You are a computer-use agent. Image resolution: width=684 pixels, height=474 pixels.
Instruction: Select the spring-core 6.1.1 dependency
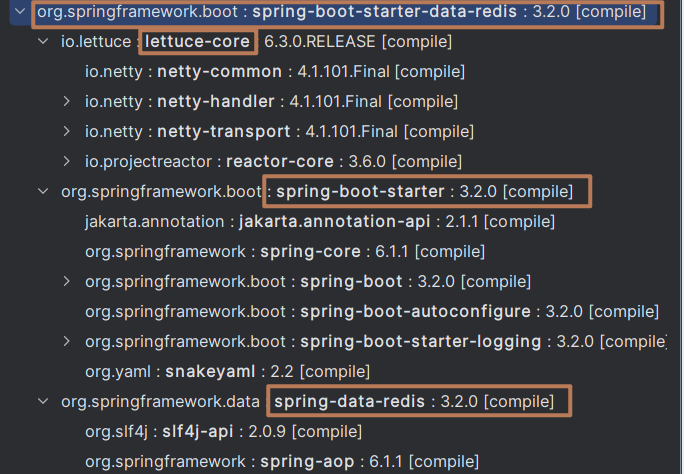pyautogui.click(x=270, y=252)
